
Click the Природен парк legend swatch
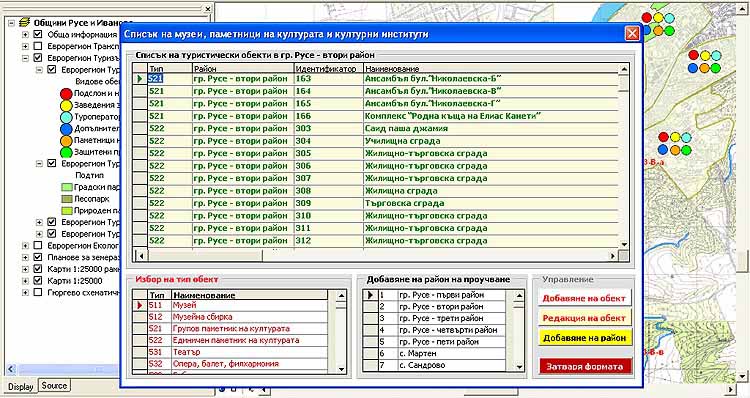pos(67,211)
